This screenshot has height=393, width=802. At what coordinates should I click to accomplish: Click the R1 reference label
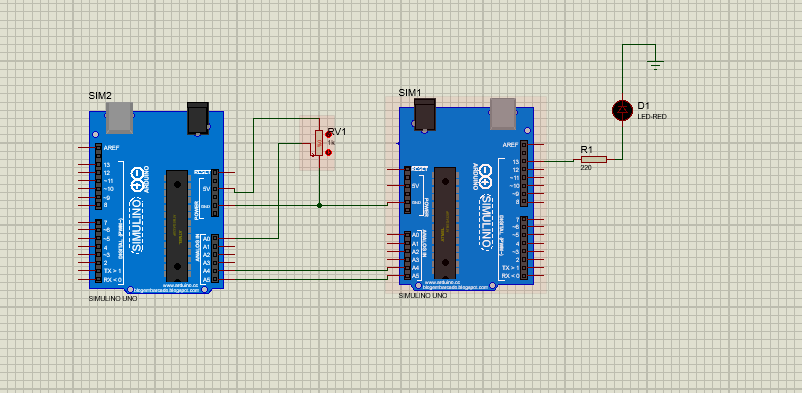coord(586,150)
